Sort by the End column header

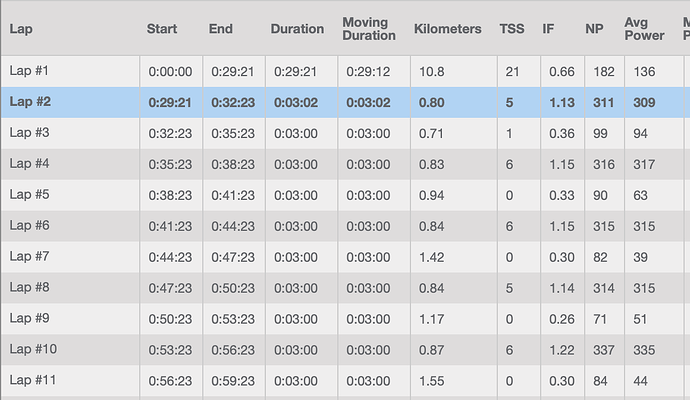pos(220,29)
